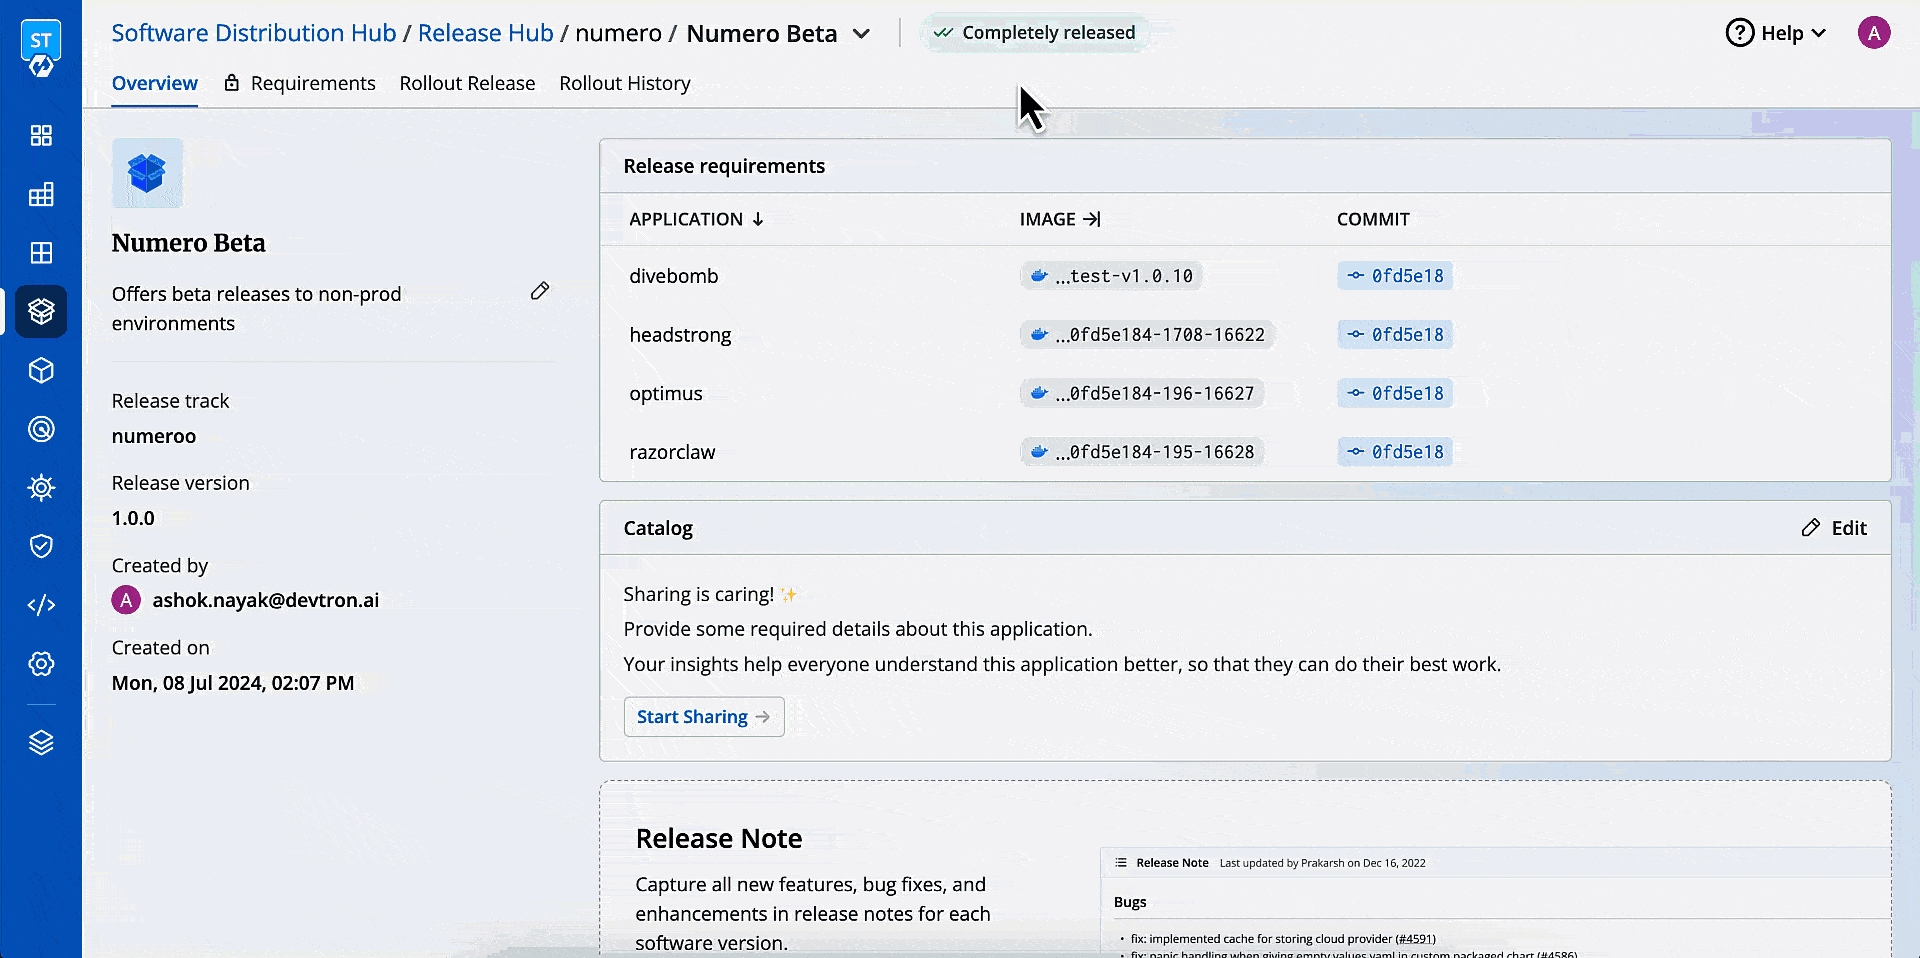The height and width of the screenshot is (958, 1920).
Task: Click the Release Note preview image
Action: click(1496, 902)
